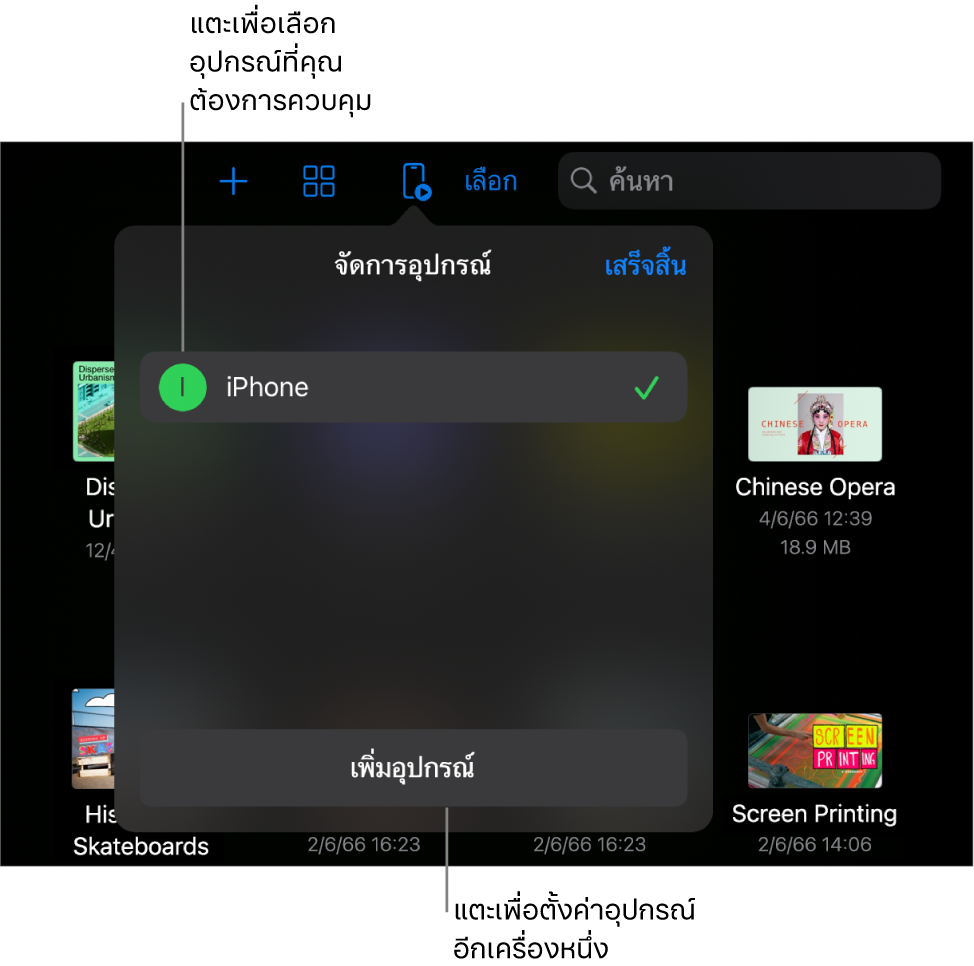This screenshot has width=974, height=966.
Task: Tap the magnifying glass search icon
Action: click(583, 181)
